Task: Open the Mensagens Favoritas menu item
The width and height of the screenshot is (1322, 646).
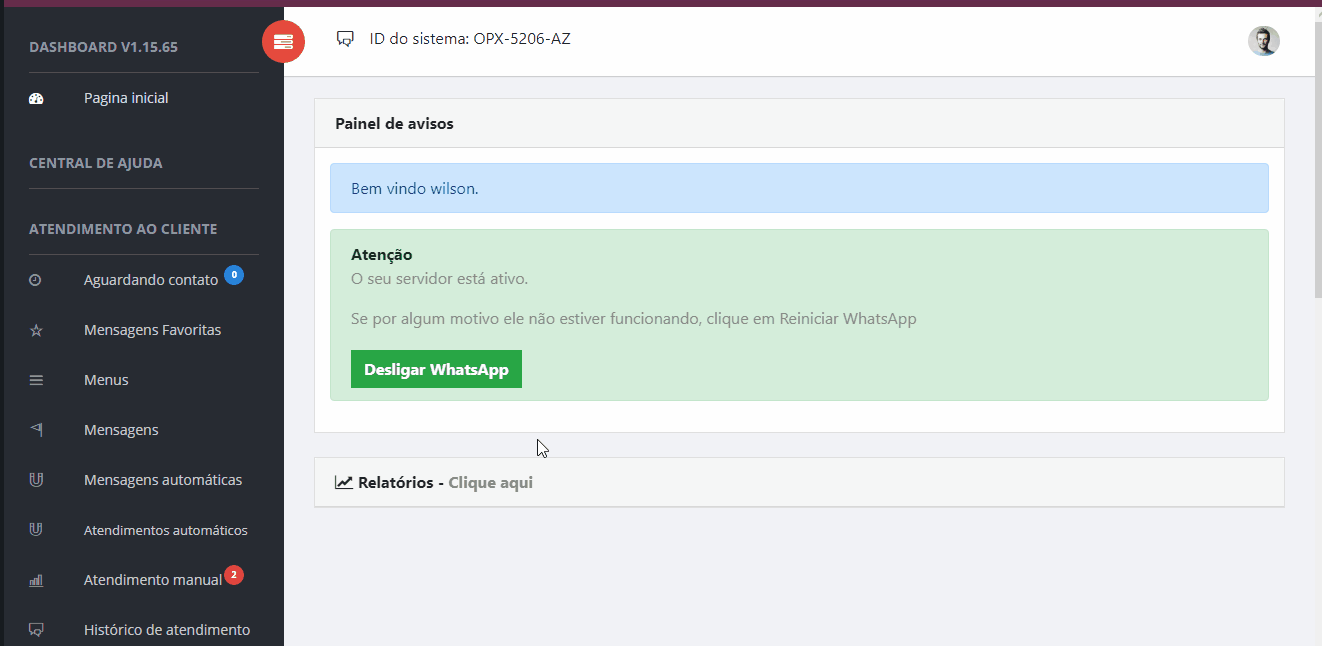Action: point(152,330)
